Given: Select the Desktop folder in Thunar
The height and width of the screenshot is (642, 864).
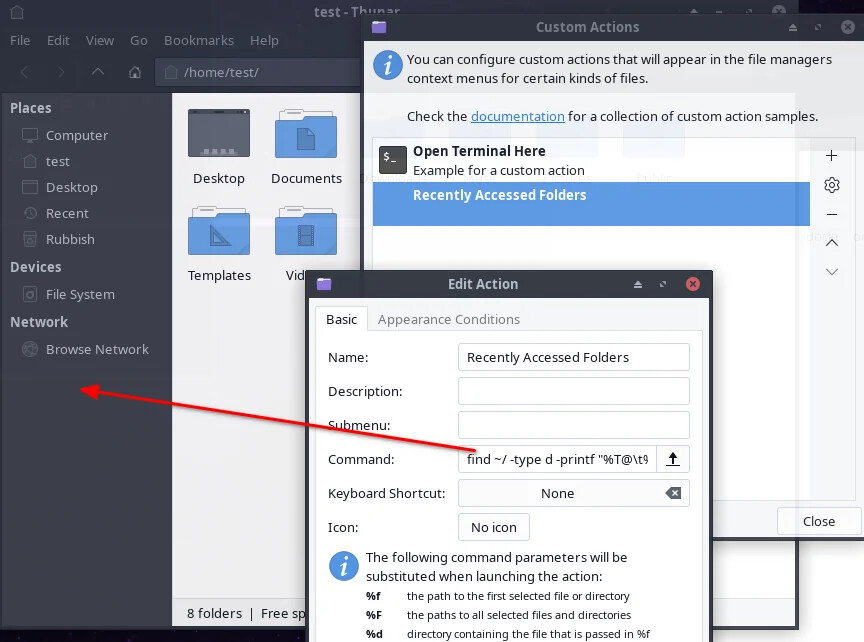Looking at the screenshot, I should click(x=218, y=145).
